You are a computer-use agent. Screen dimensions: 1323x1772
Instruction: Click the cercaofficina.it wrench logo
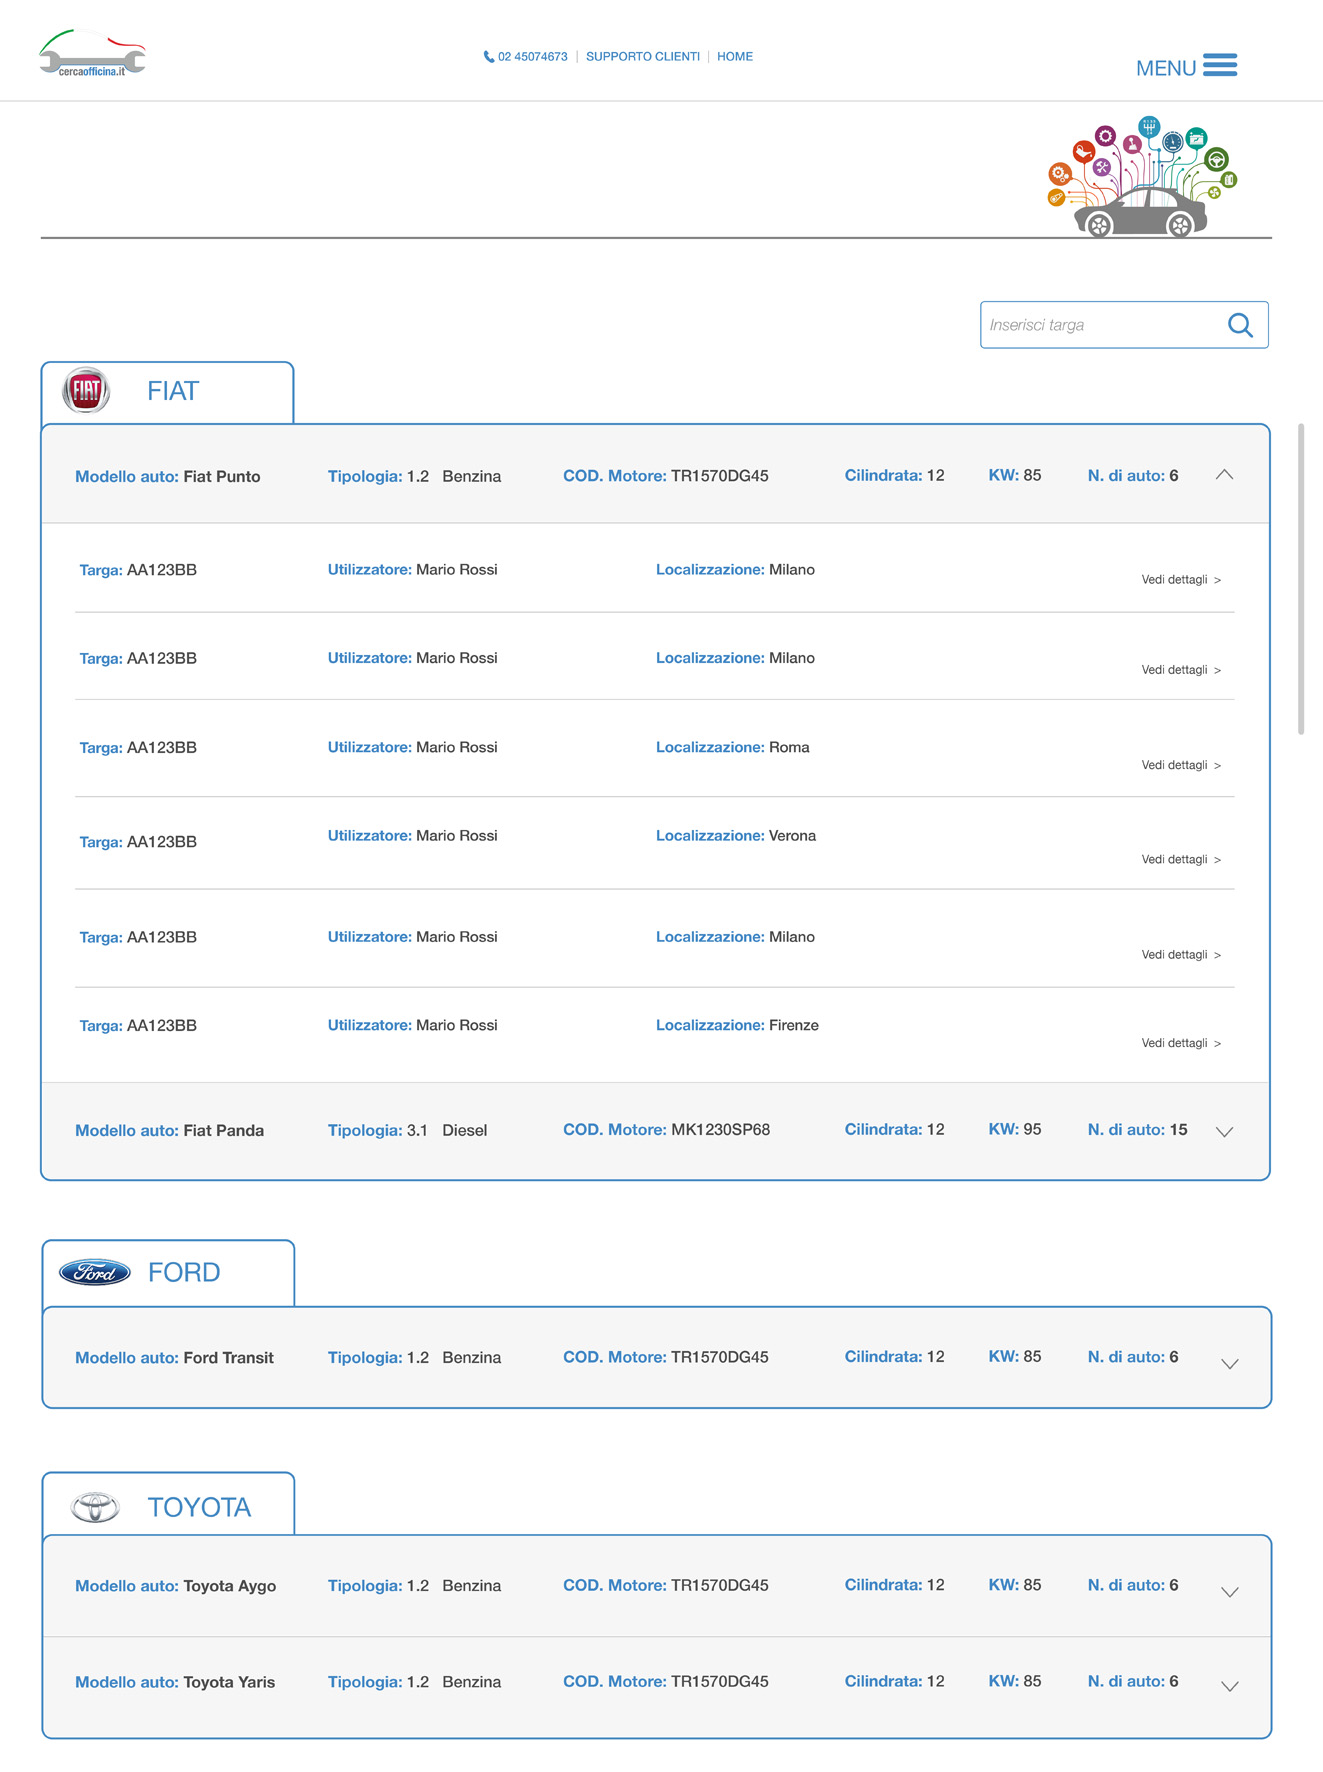[x=92, y=54]
